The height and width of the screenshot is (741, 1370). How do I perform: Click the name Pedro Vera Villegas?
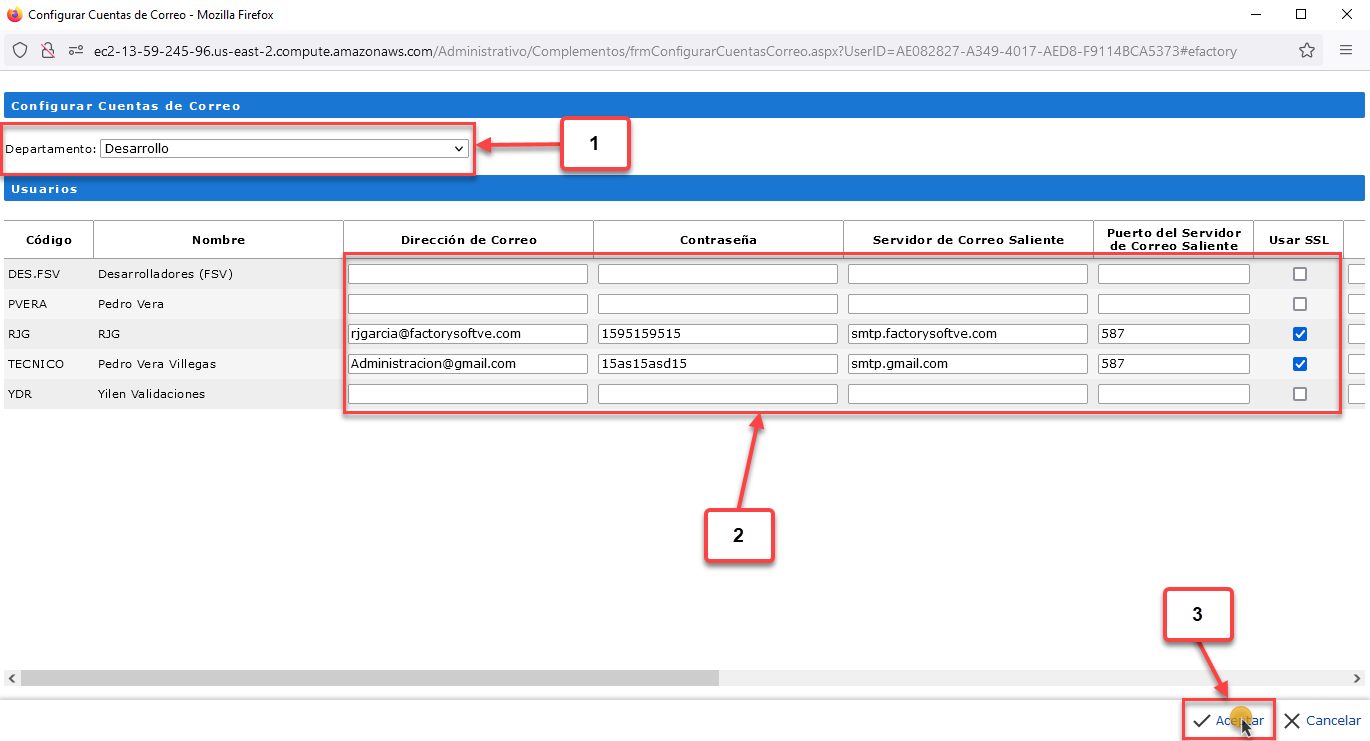(x=157, y=364)
